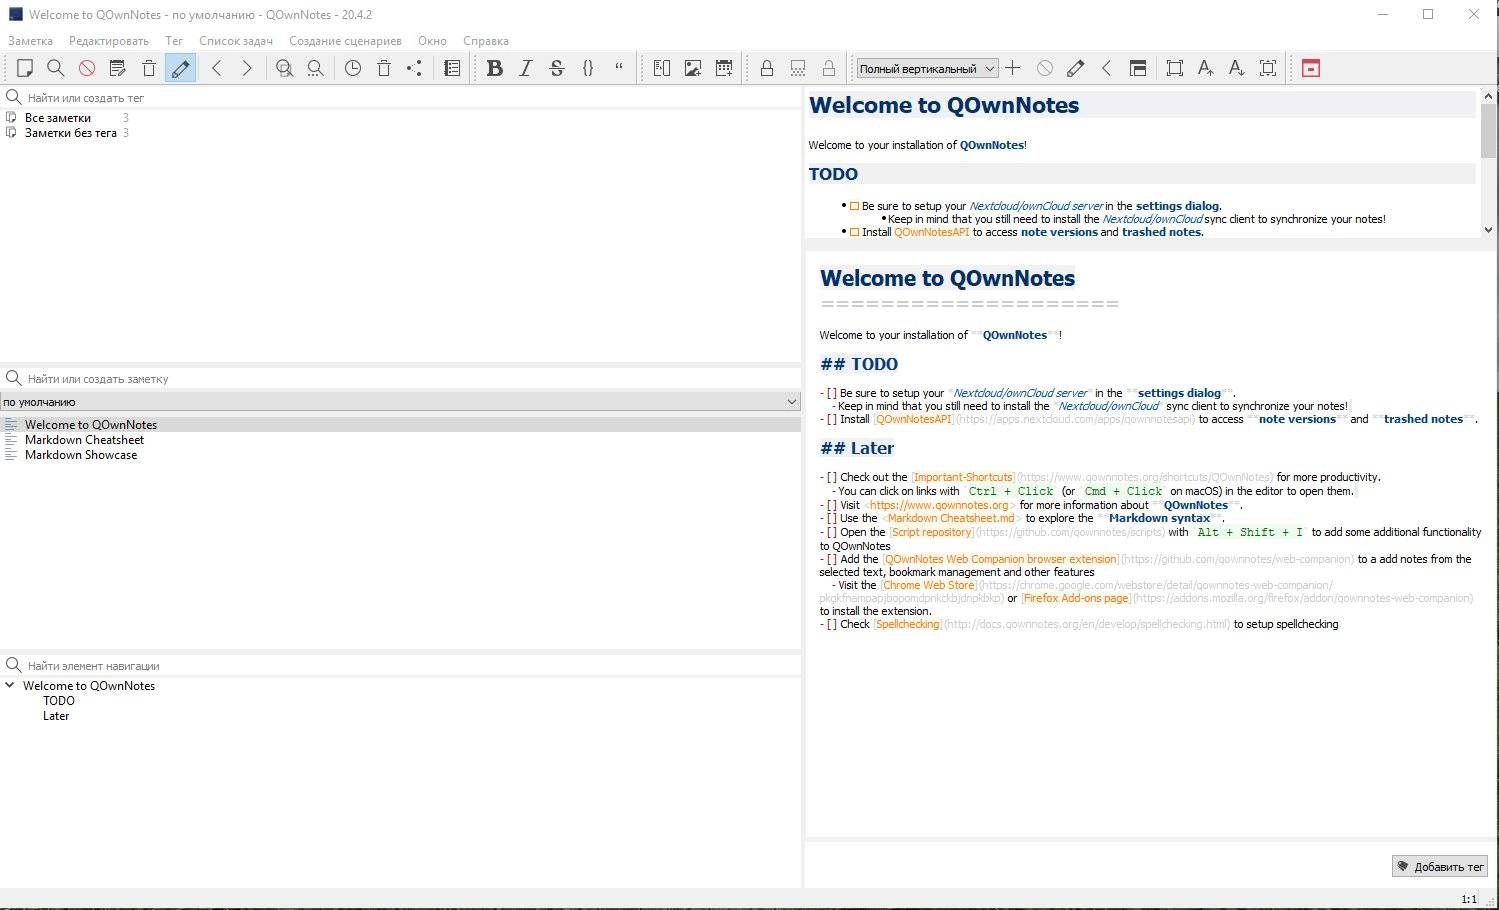The height and width of the screenshot is (910, 1499).
Task: Open the Редактировать menu
Action: click(109, 41)
